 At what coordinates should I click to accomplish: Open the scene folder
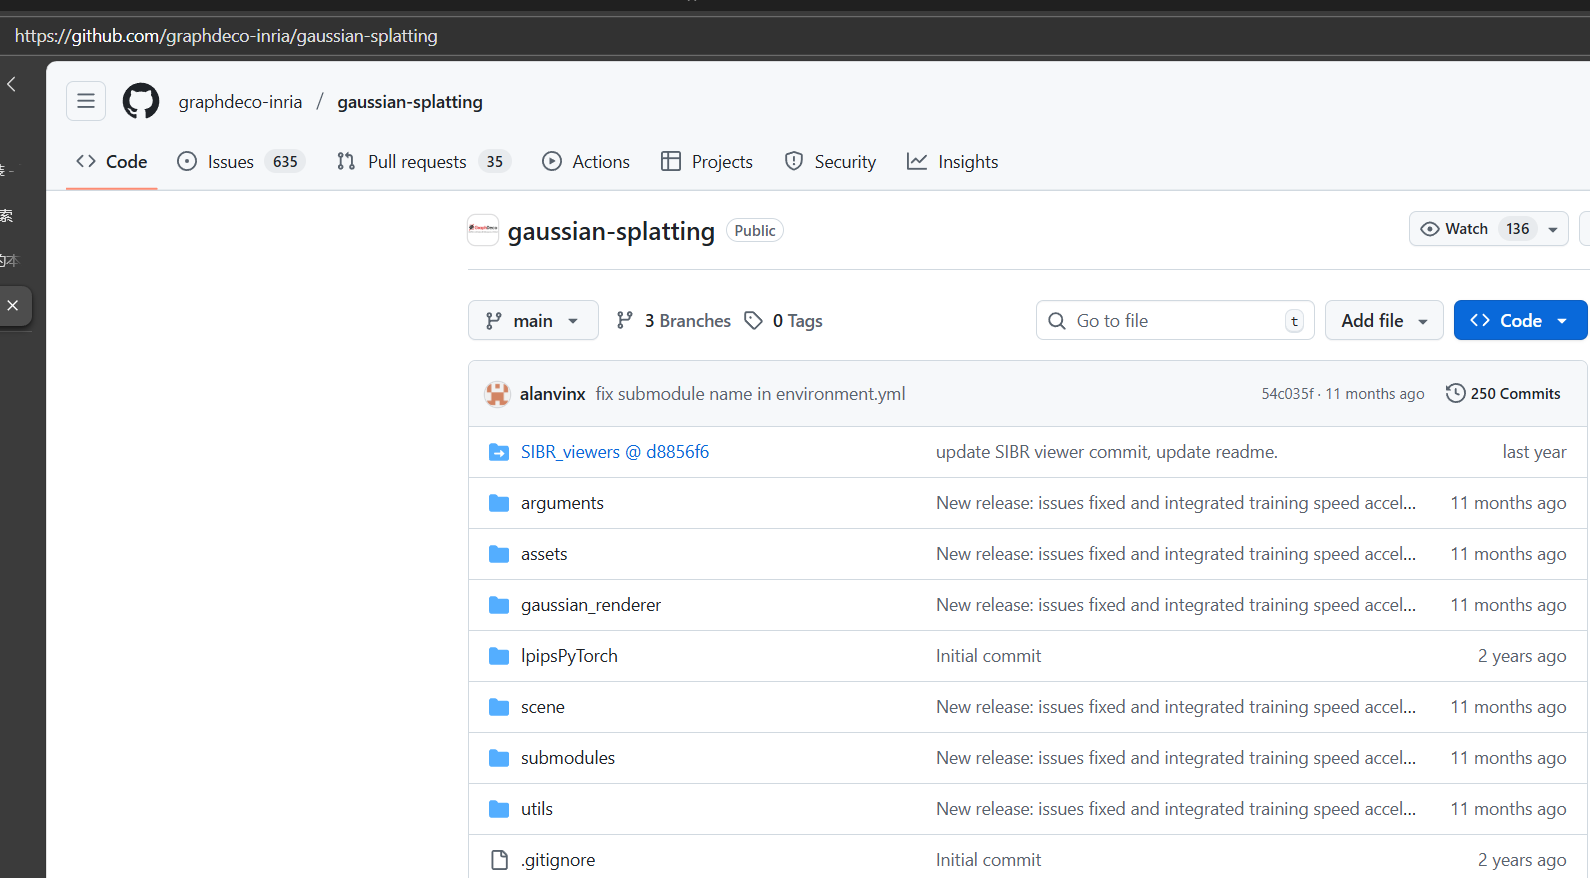[543, 707]
